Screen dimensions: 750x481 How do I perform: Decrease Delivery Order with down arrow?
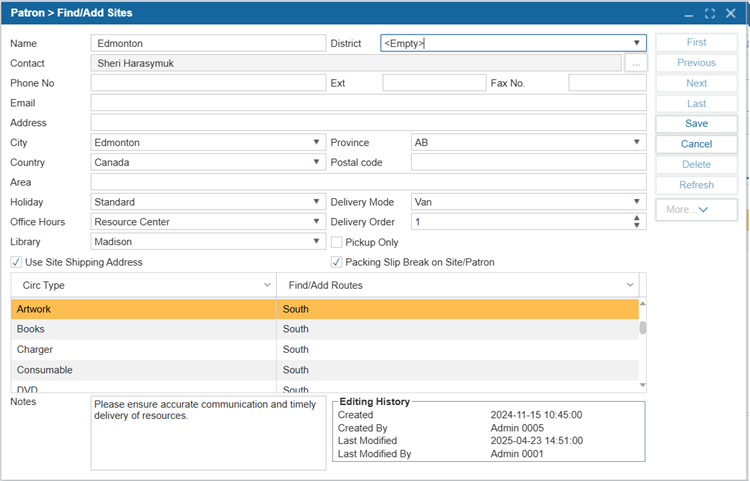click(x=637, y=226)
